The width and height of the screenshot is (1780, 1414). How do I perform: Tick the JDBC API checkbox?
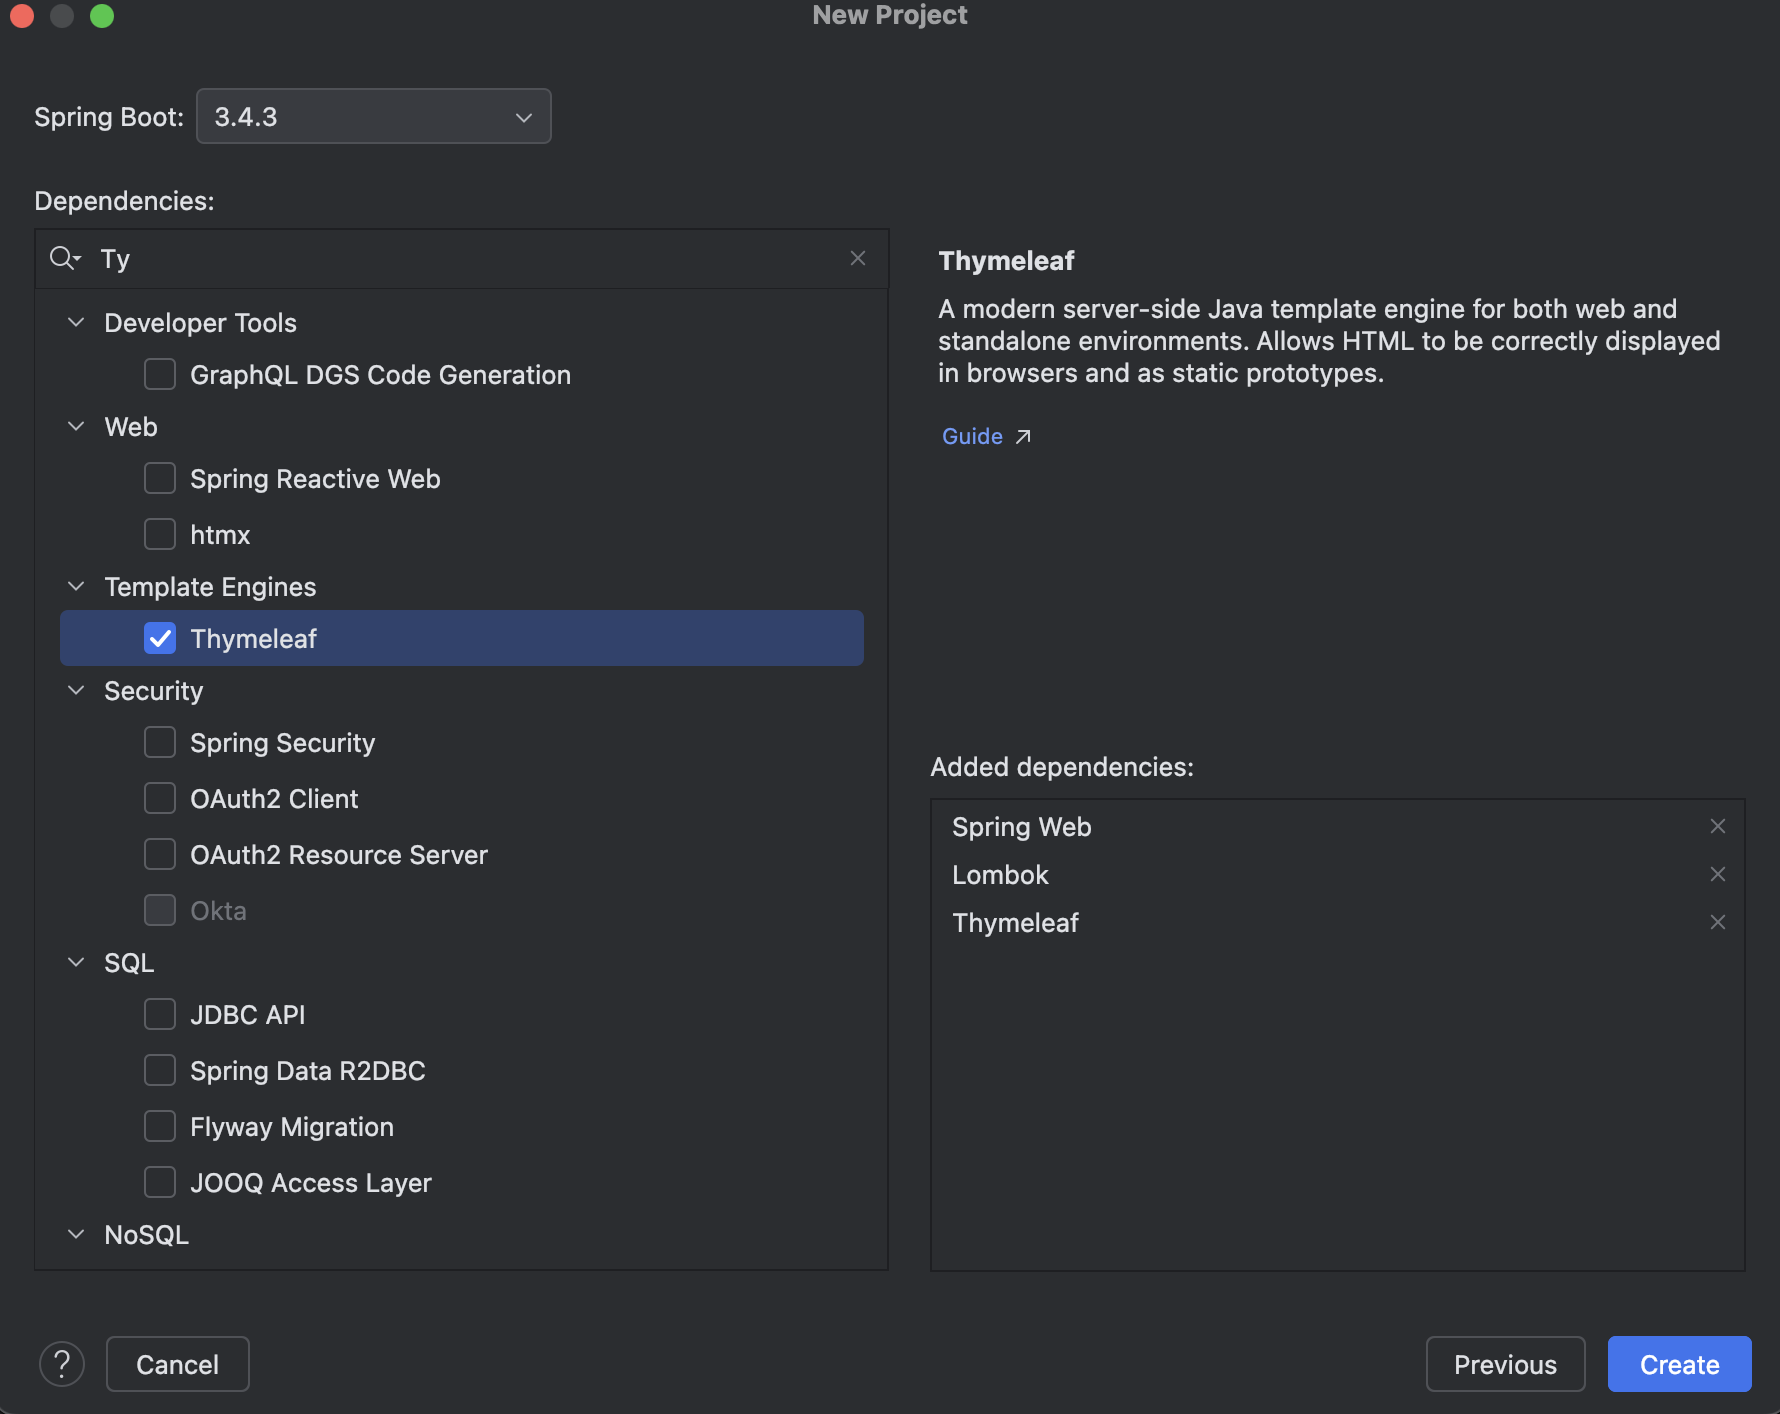click(x=160, y=1014)
